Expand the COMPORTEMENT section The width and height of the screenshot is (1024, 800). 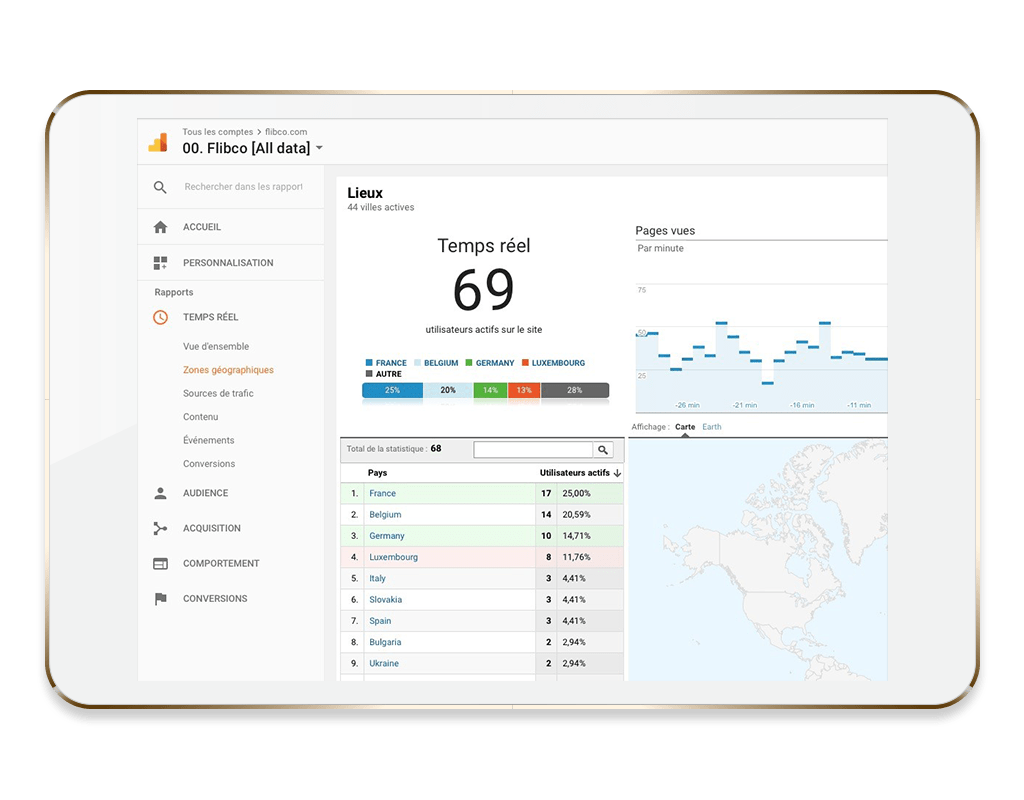pos(221,564)
